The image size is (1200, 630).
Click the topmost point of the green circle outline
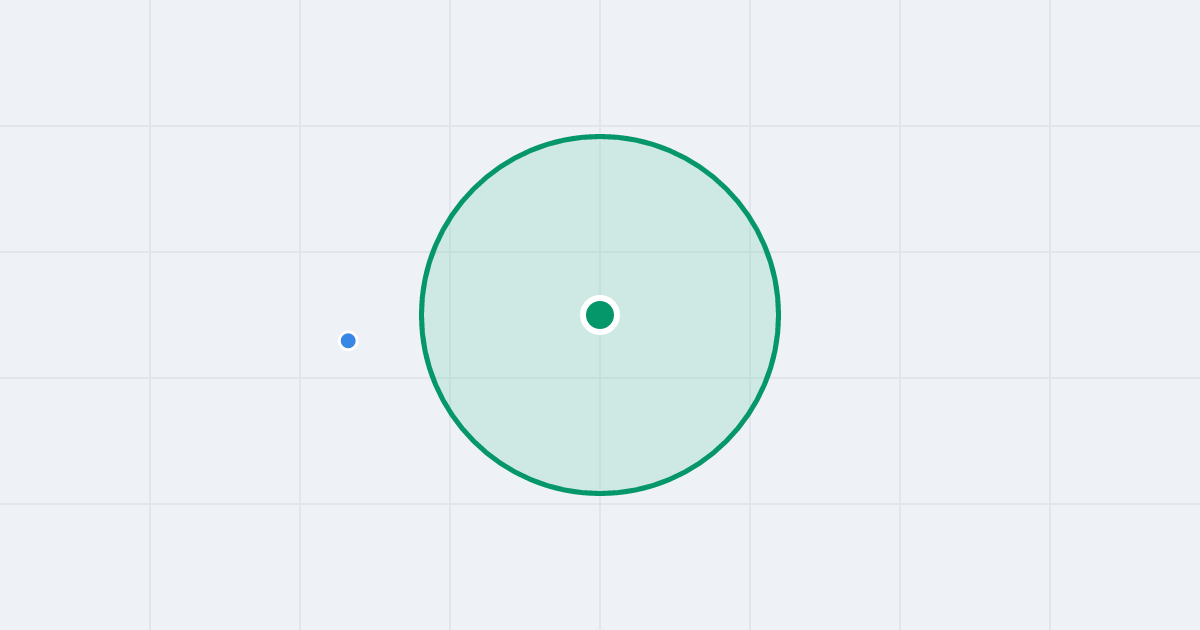(x=600, y=136)
